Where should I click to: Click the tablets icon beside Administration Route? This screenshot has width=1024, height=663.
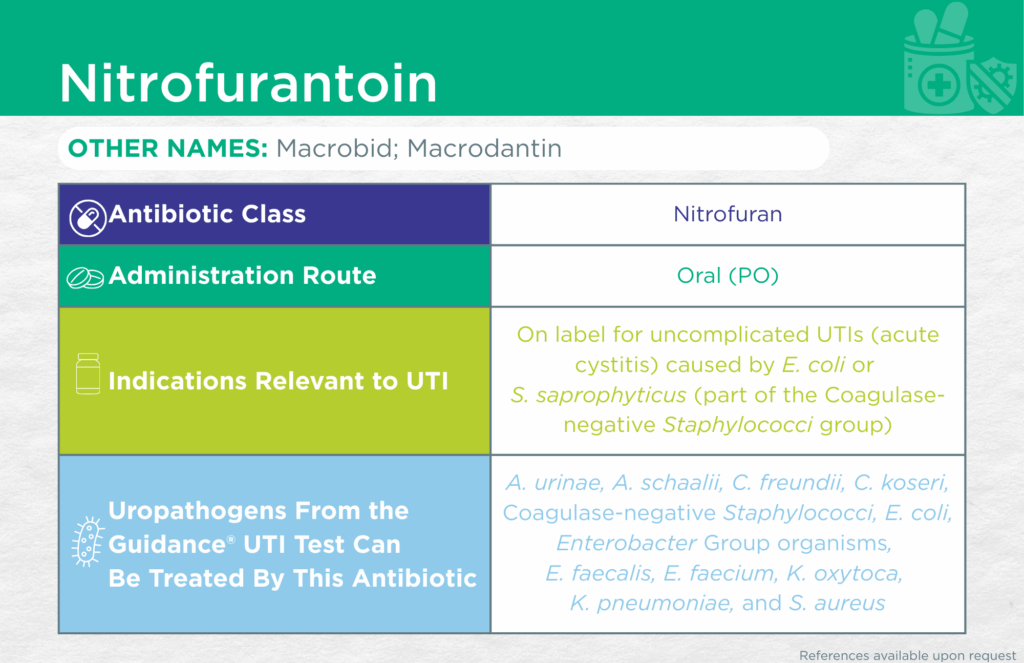pyautogui.click(x=84, y=277)
